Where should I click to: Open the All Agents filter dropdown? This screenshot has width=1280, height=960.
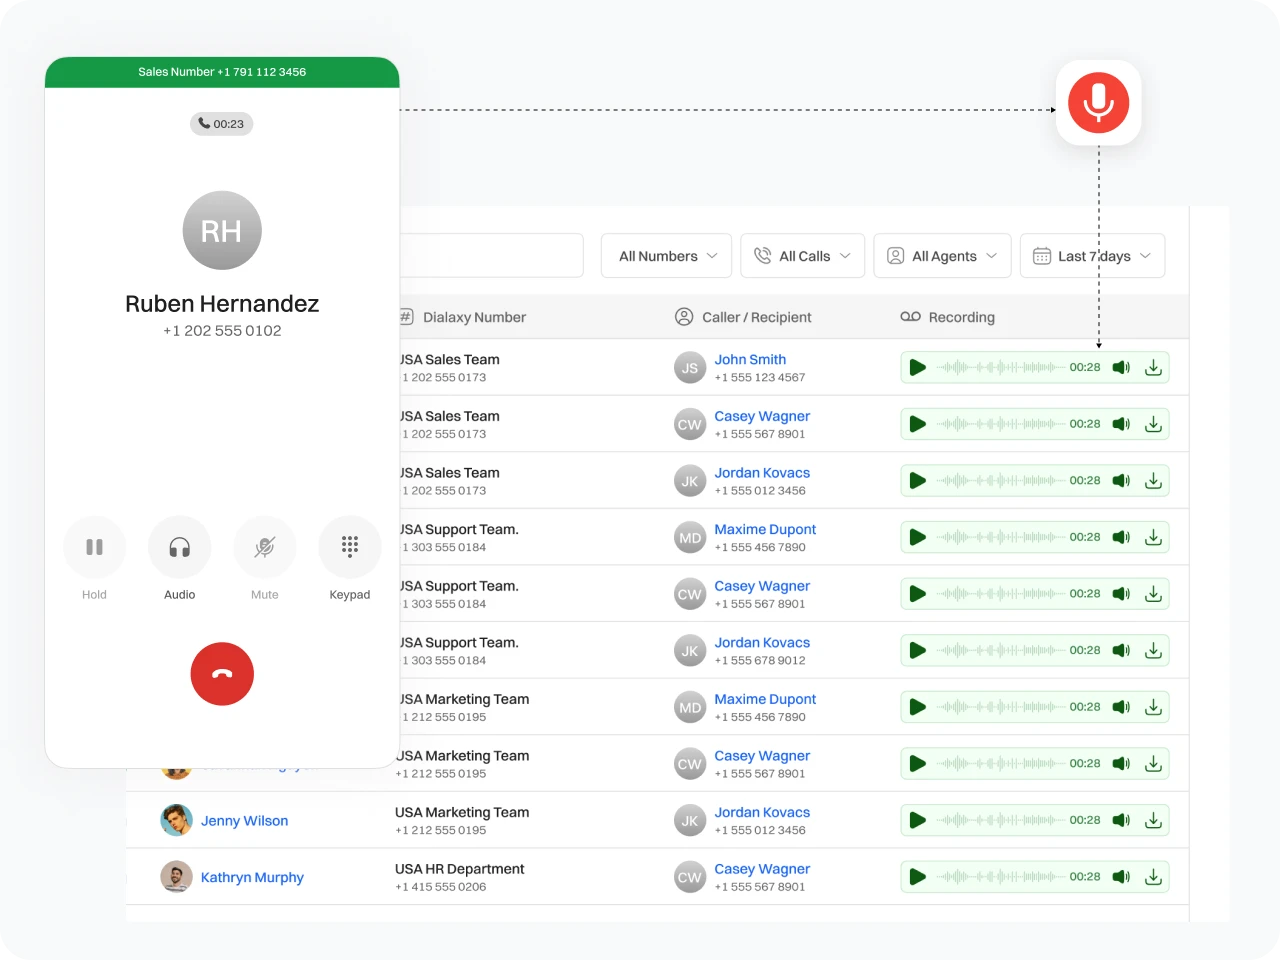click(942, 256)
